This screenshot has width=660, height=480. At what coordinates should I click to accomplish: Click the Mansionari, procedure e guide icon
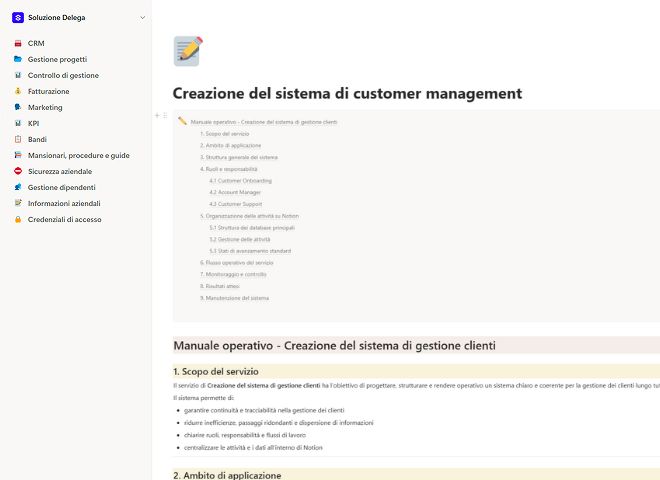(18, 155)
